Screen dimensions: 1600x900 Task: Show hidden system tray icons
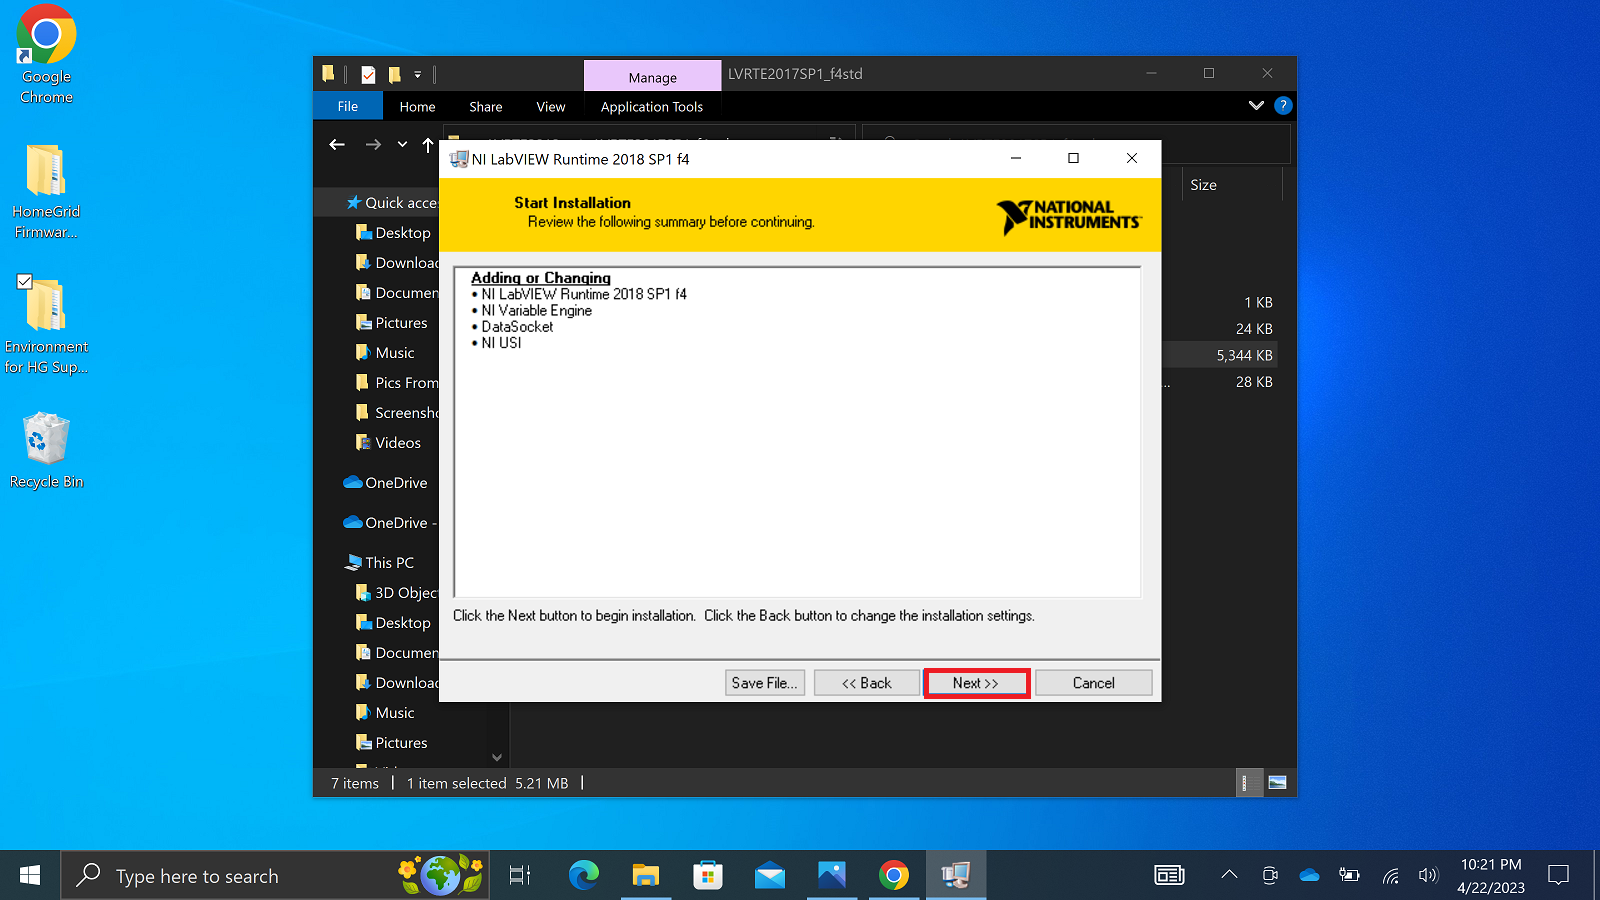tap(1229, 875)
